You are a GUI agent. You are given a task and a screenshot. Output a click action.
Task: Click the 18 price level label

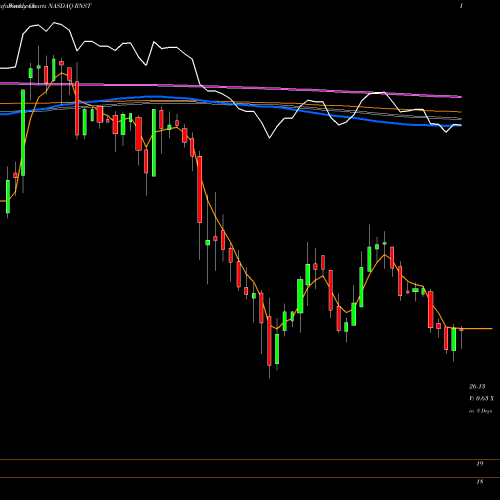coord(480,482)
